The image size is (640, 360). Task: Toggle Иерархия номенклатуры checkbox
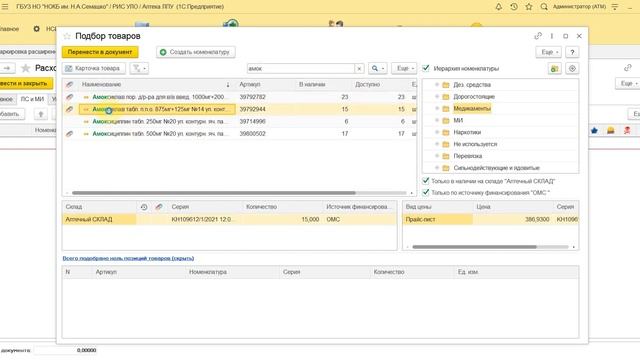point(426,68)
